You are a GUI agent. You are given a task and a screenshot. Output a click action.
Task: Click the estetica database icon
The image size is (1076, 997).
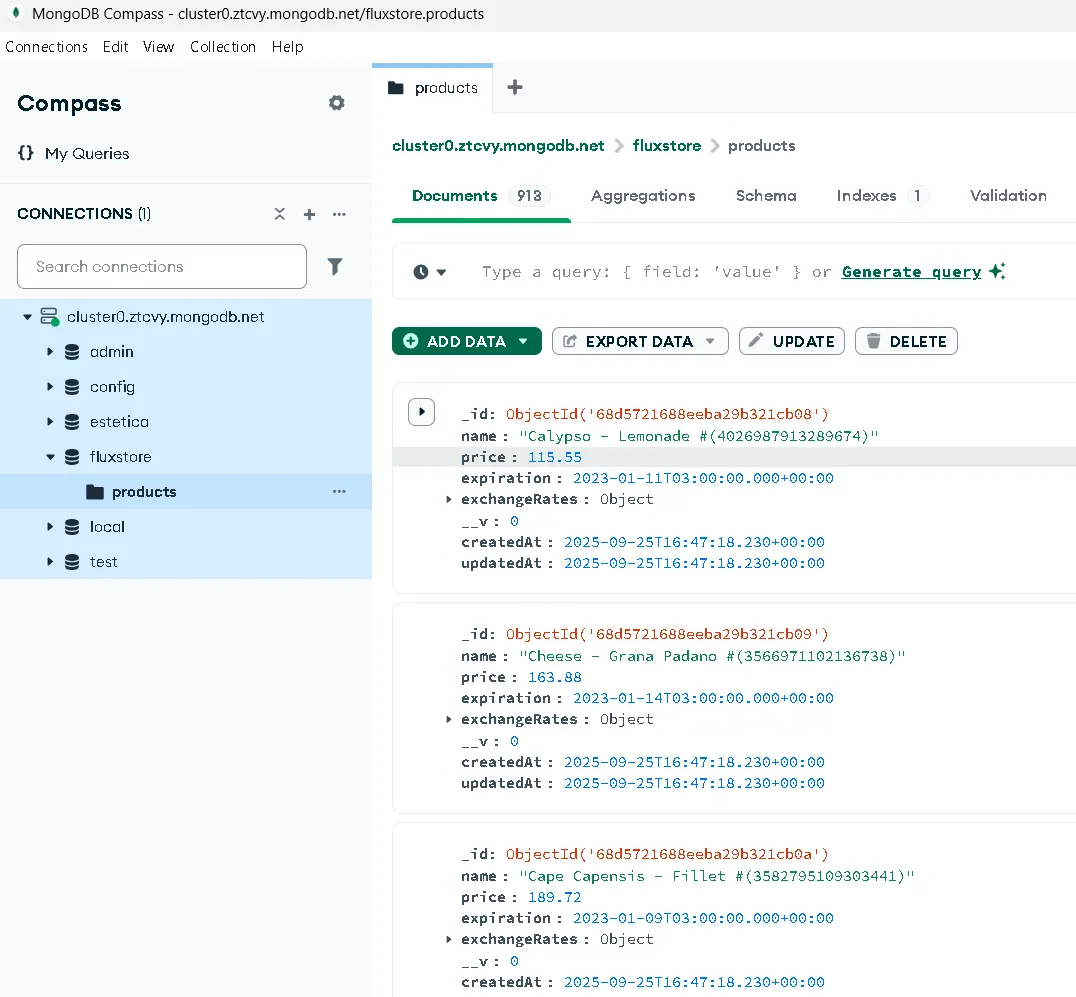72,422
